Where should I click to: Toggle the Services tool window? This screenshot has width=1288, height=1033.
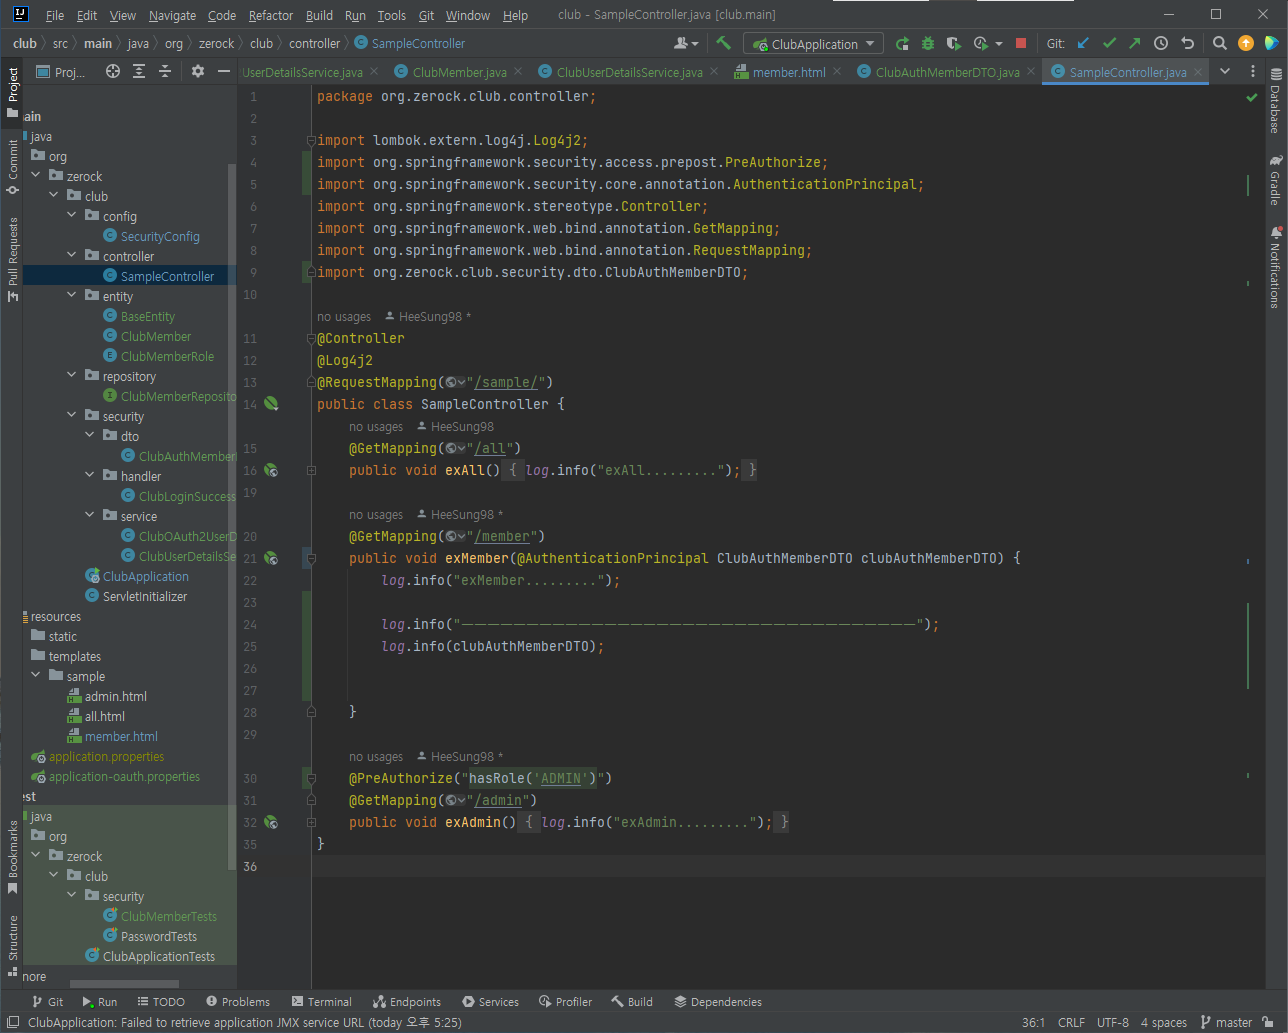pyautogui.click(x=490, y=1001)
